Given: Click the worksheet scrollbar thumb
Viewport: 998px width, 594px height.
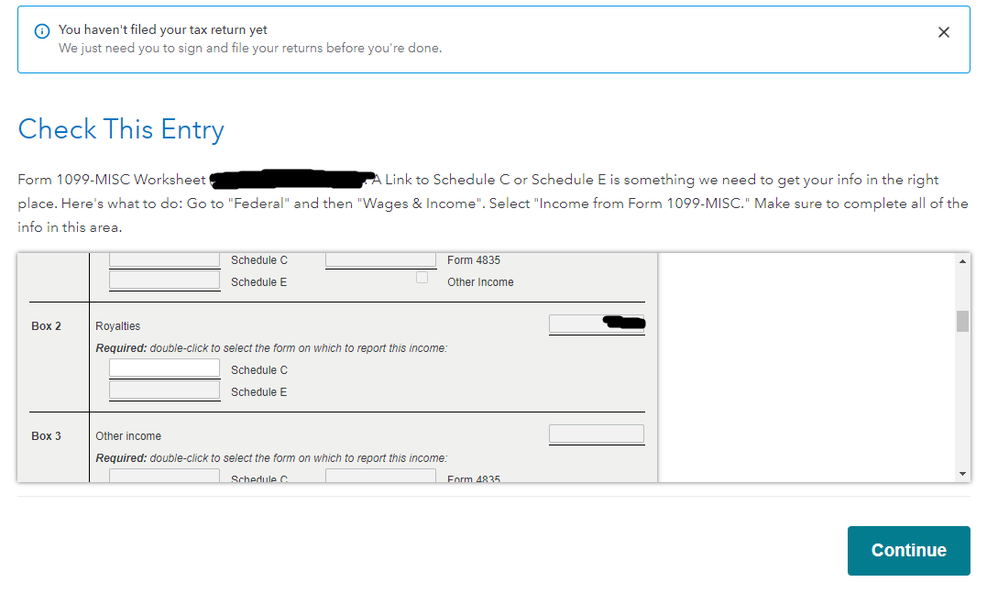Looking at the screenshot, I should (x=962, y=321).
